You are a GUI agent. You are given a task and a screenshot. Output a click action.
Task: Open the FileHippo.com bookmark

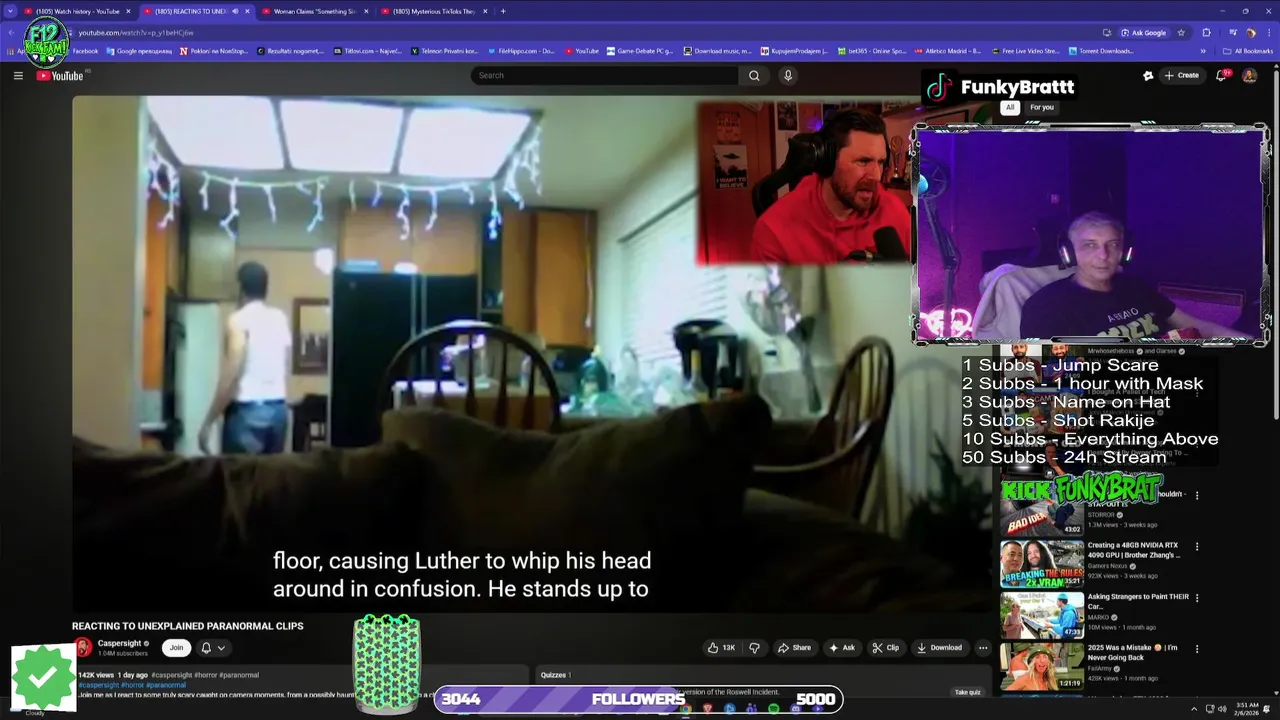coord(521,51)
